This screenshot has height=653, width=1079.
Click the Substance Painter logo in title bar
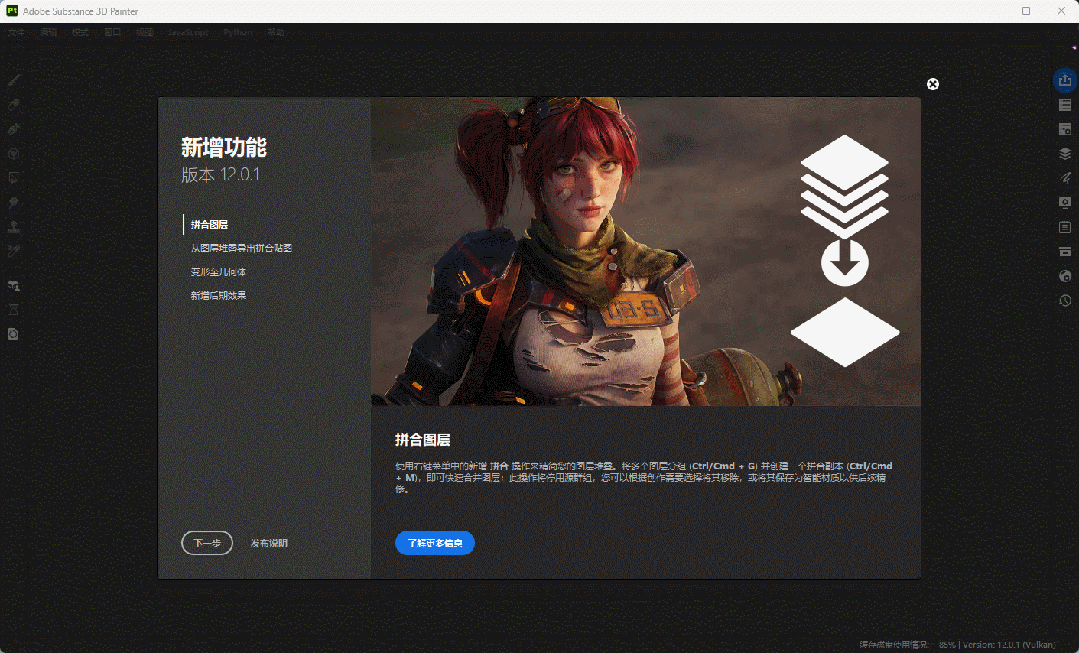coord(12,11)
